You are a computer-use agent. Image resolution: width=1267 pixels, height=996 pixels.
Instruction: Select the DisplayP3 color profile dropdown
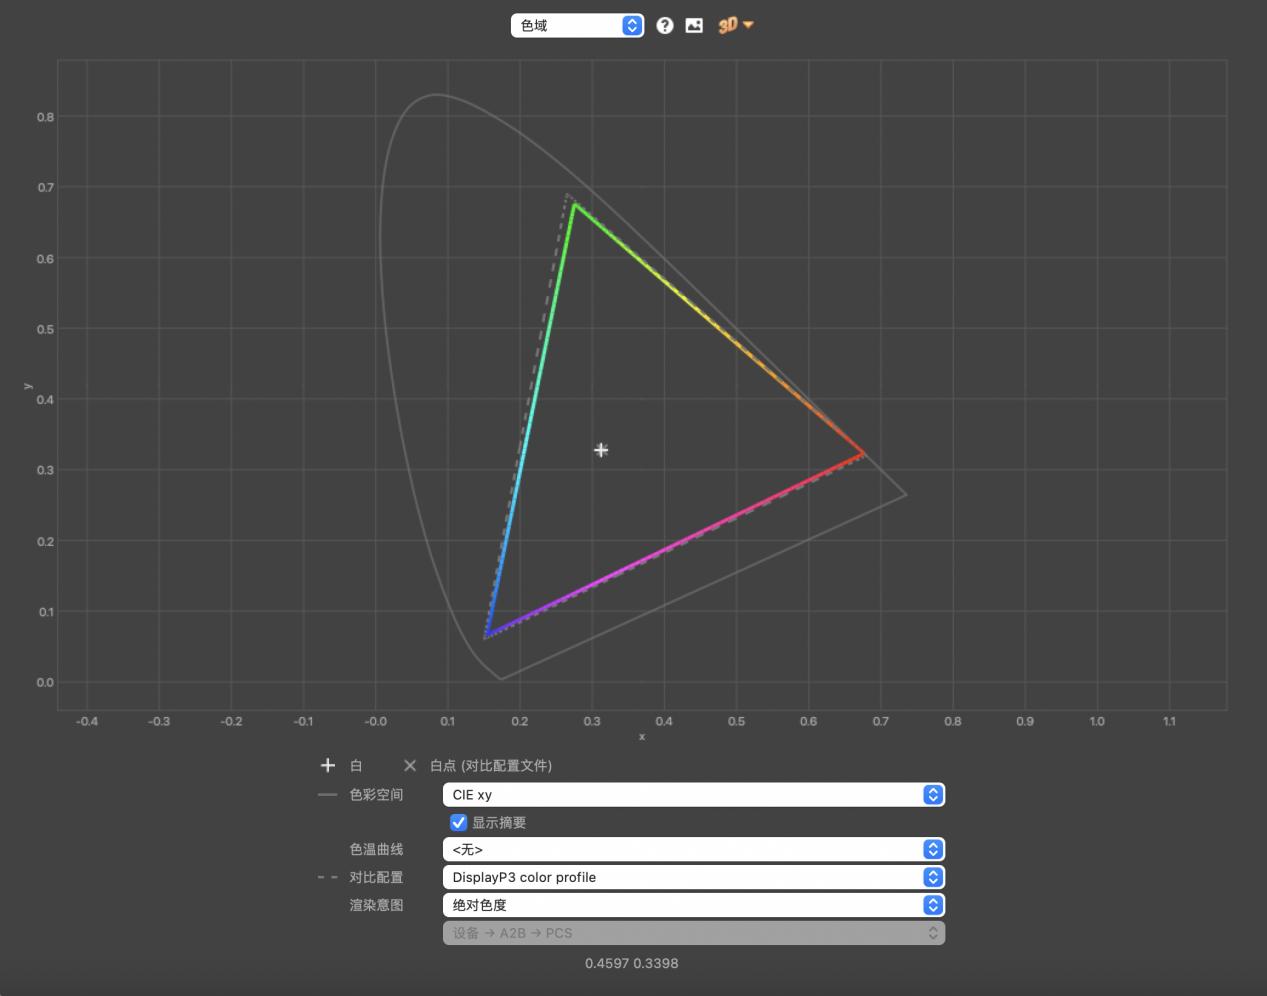pyautogui.click(x=693, y=877)
